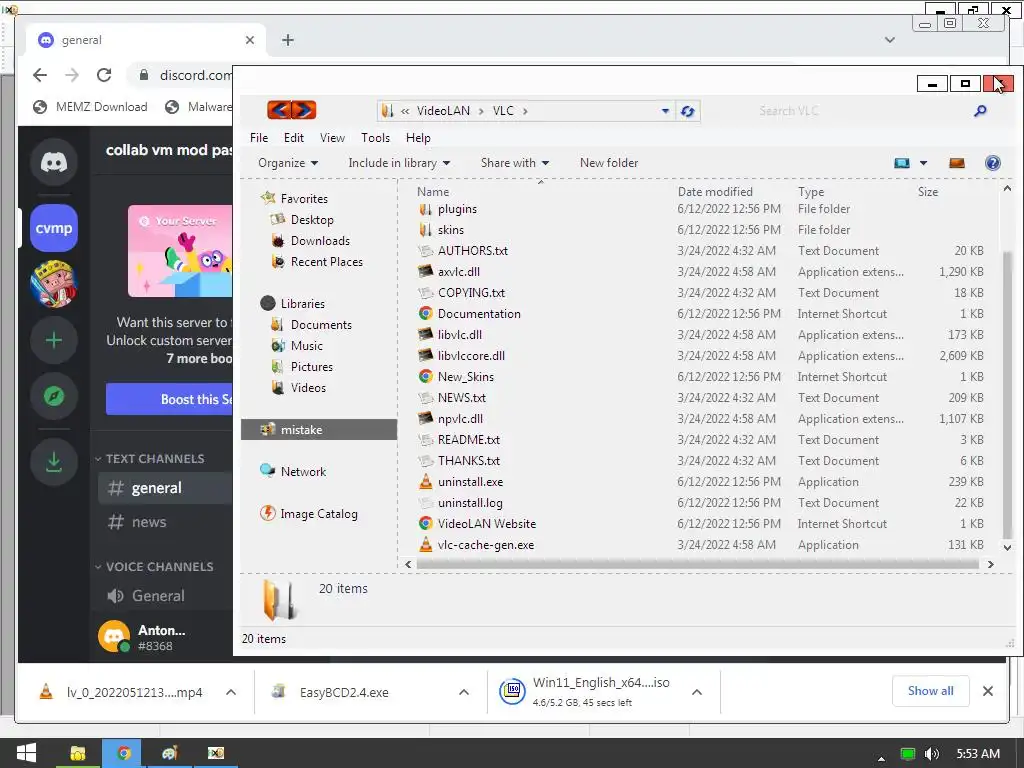The width and height of the screenshot is (1024, 768).
Task: Click the volume speaker tray icon
Action: (x=932, y=754)
